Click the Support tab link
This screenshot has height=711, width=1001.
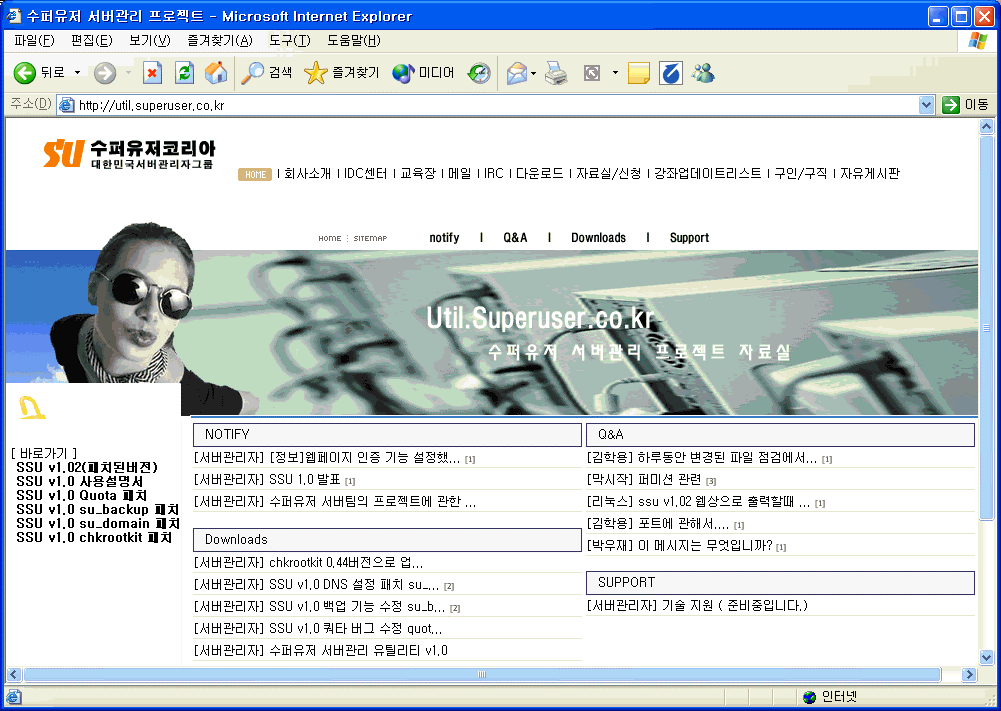click(x=689, y=237)
